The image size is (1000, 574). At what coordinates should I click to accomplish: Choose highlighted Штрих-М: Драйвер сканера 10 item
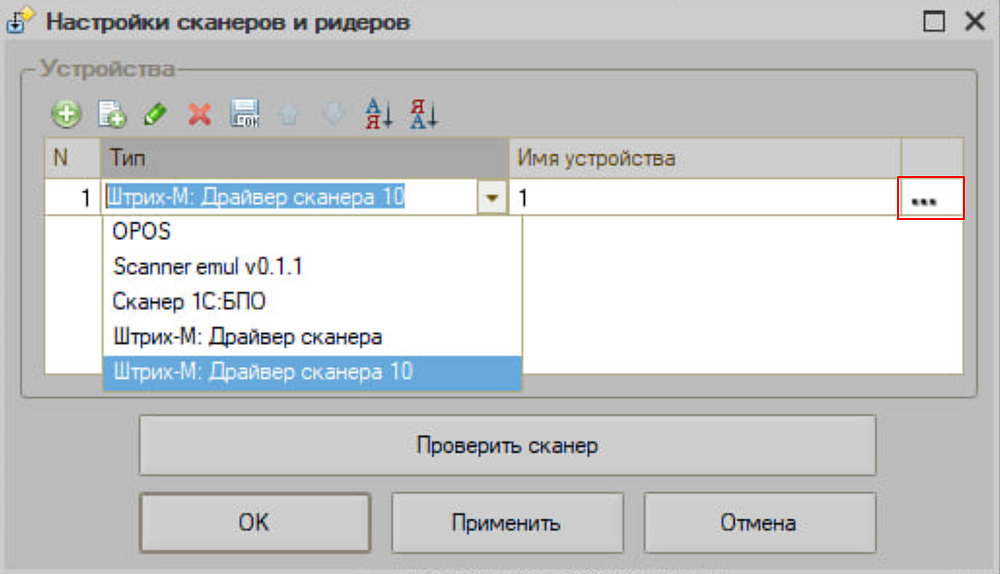point(262,372)
